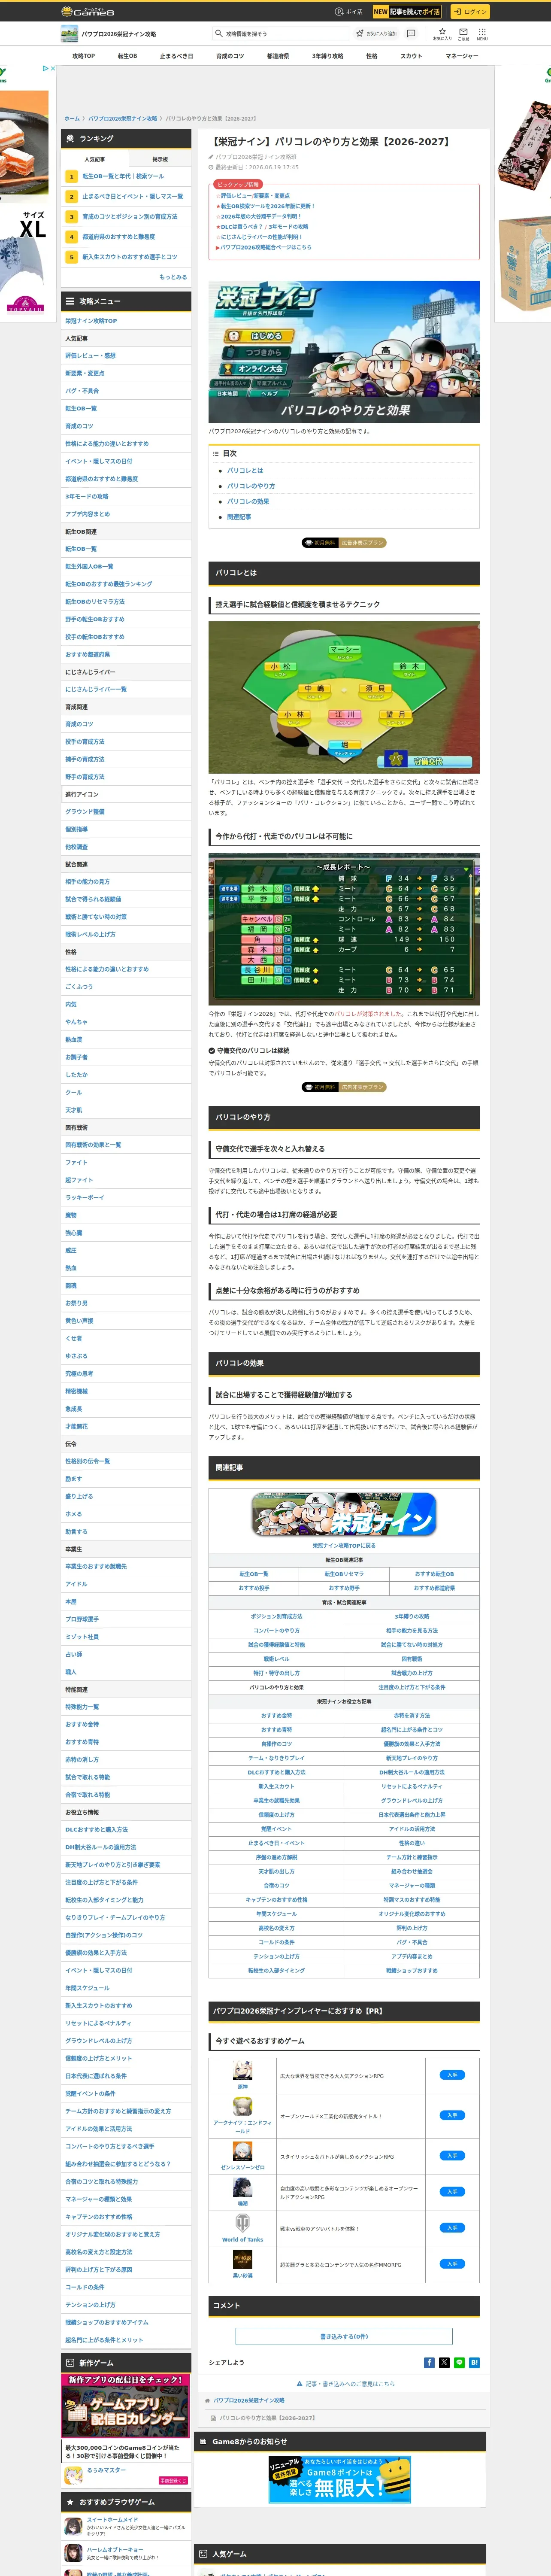
Task: Click the hamburger icon beside 攻略メニュー
Action: point(69,301)
